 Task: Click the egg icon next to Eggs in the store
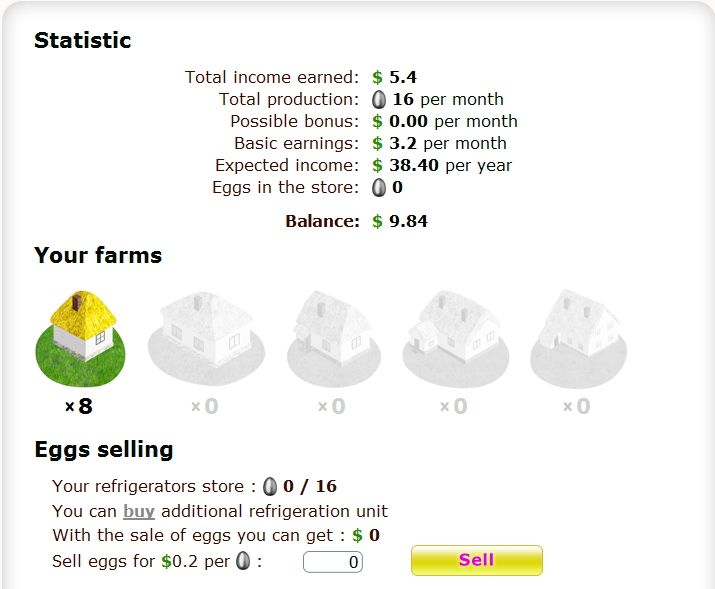click(x=378, y=187)
